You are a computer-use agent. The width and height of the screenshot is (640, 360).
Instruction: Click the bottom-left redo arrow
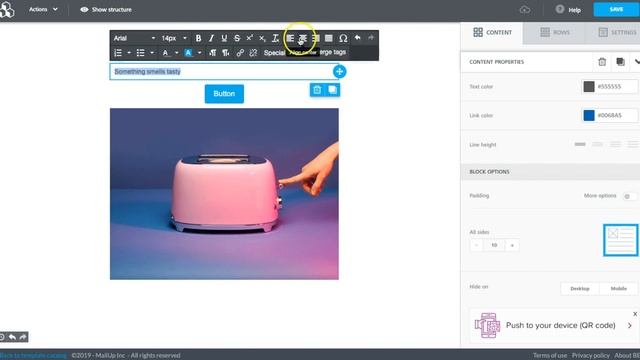pos(23,337)
